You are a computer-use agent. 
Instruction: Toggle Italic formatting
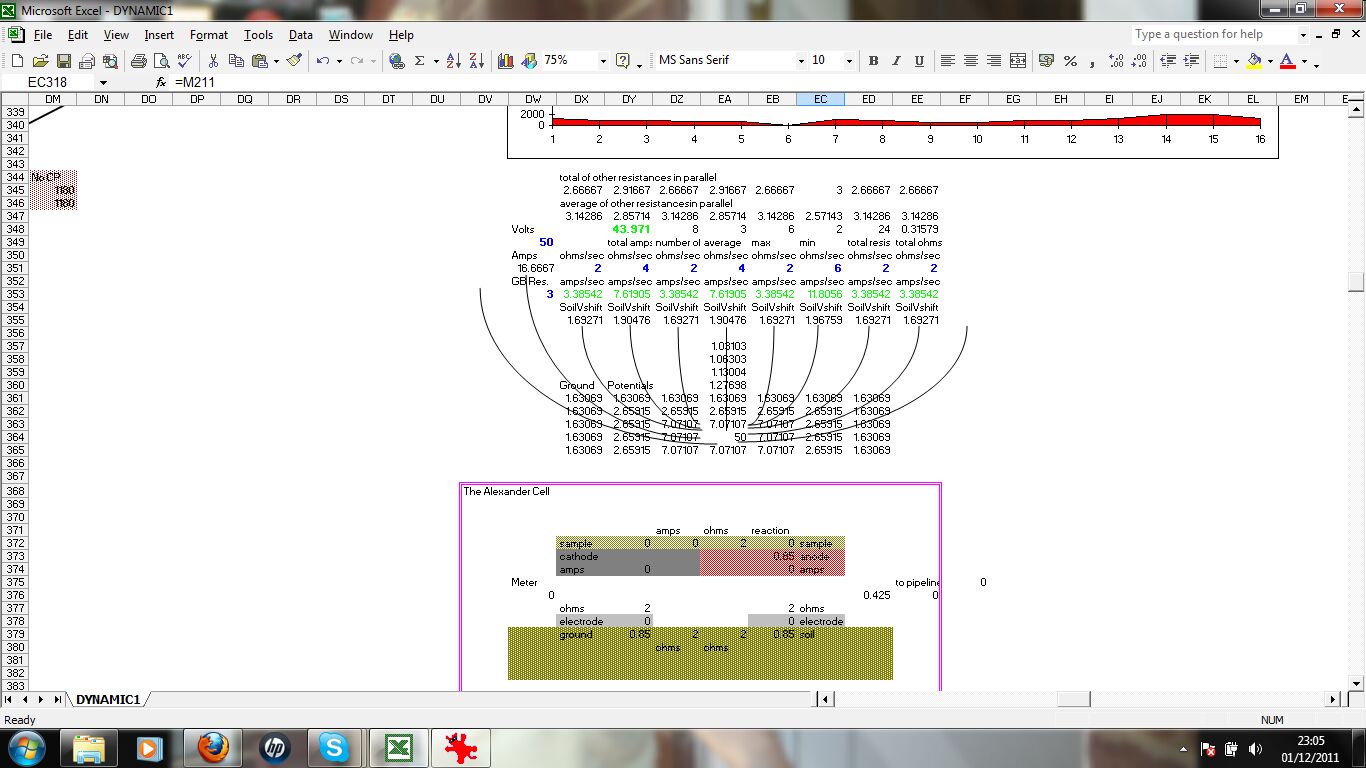(896, 61)
